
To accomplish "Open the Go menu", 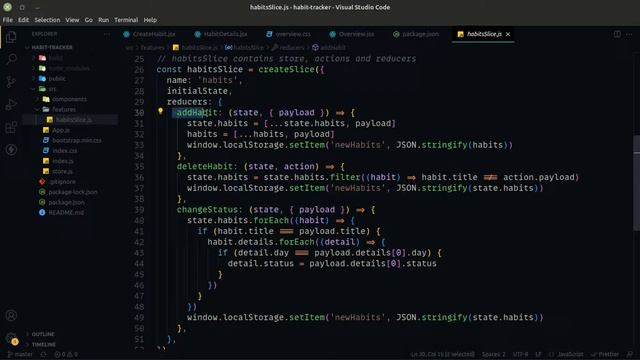I will 89,20.
